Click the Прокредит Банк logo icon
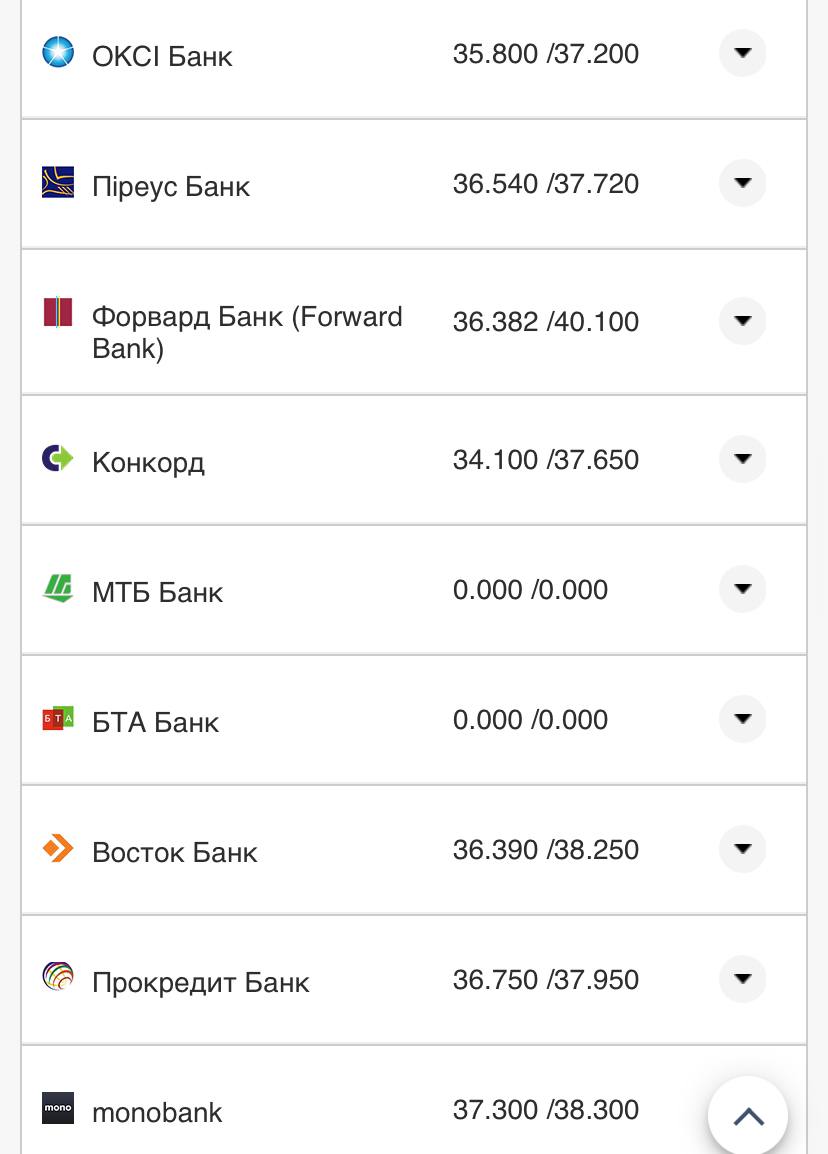This screenshot has width=828, height=1154. (x=58, y=977)
